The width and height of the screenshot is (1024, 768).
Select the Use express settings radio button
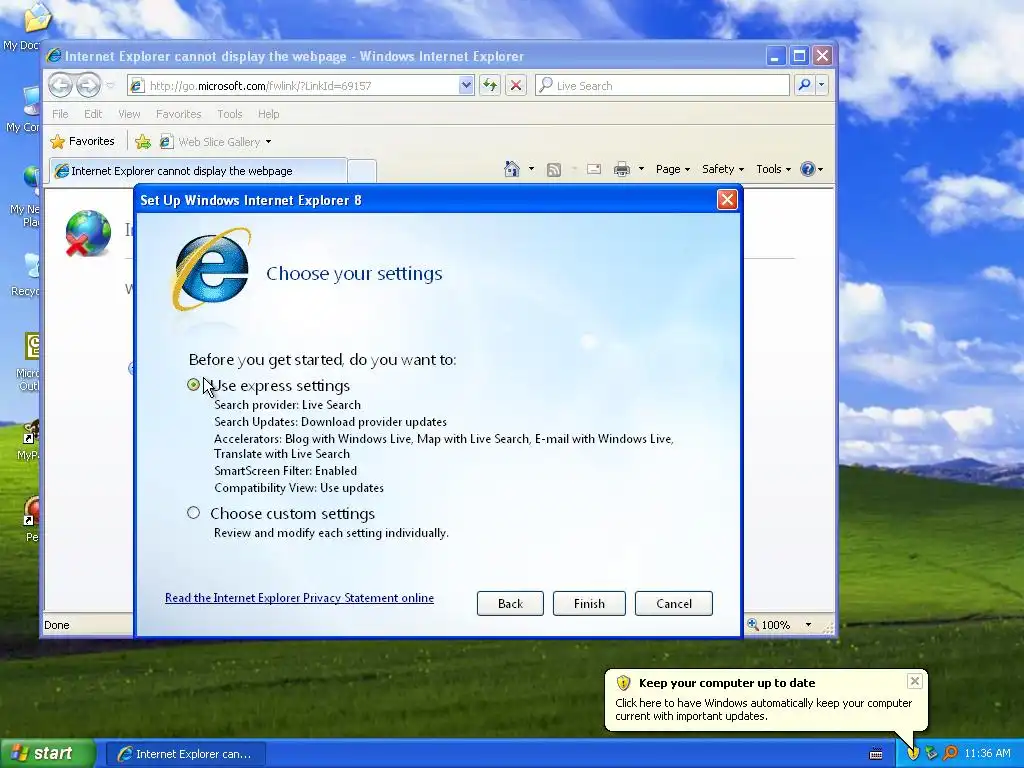pos(193,385)
